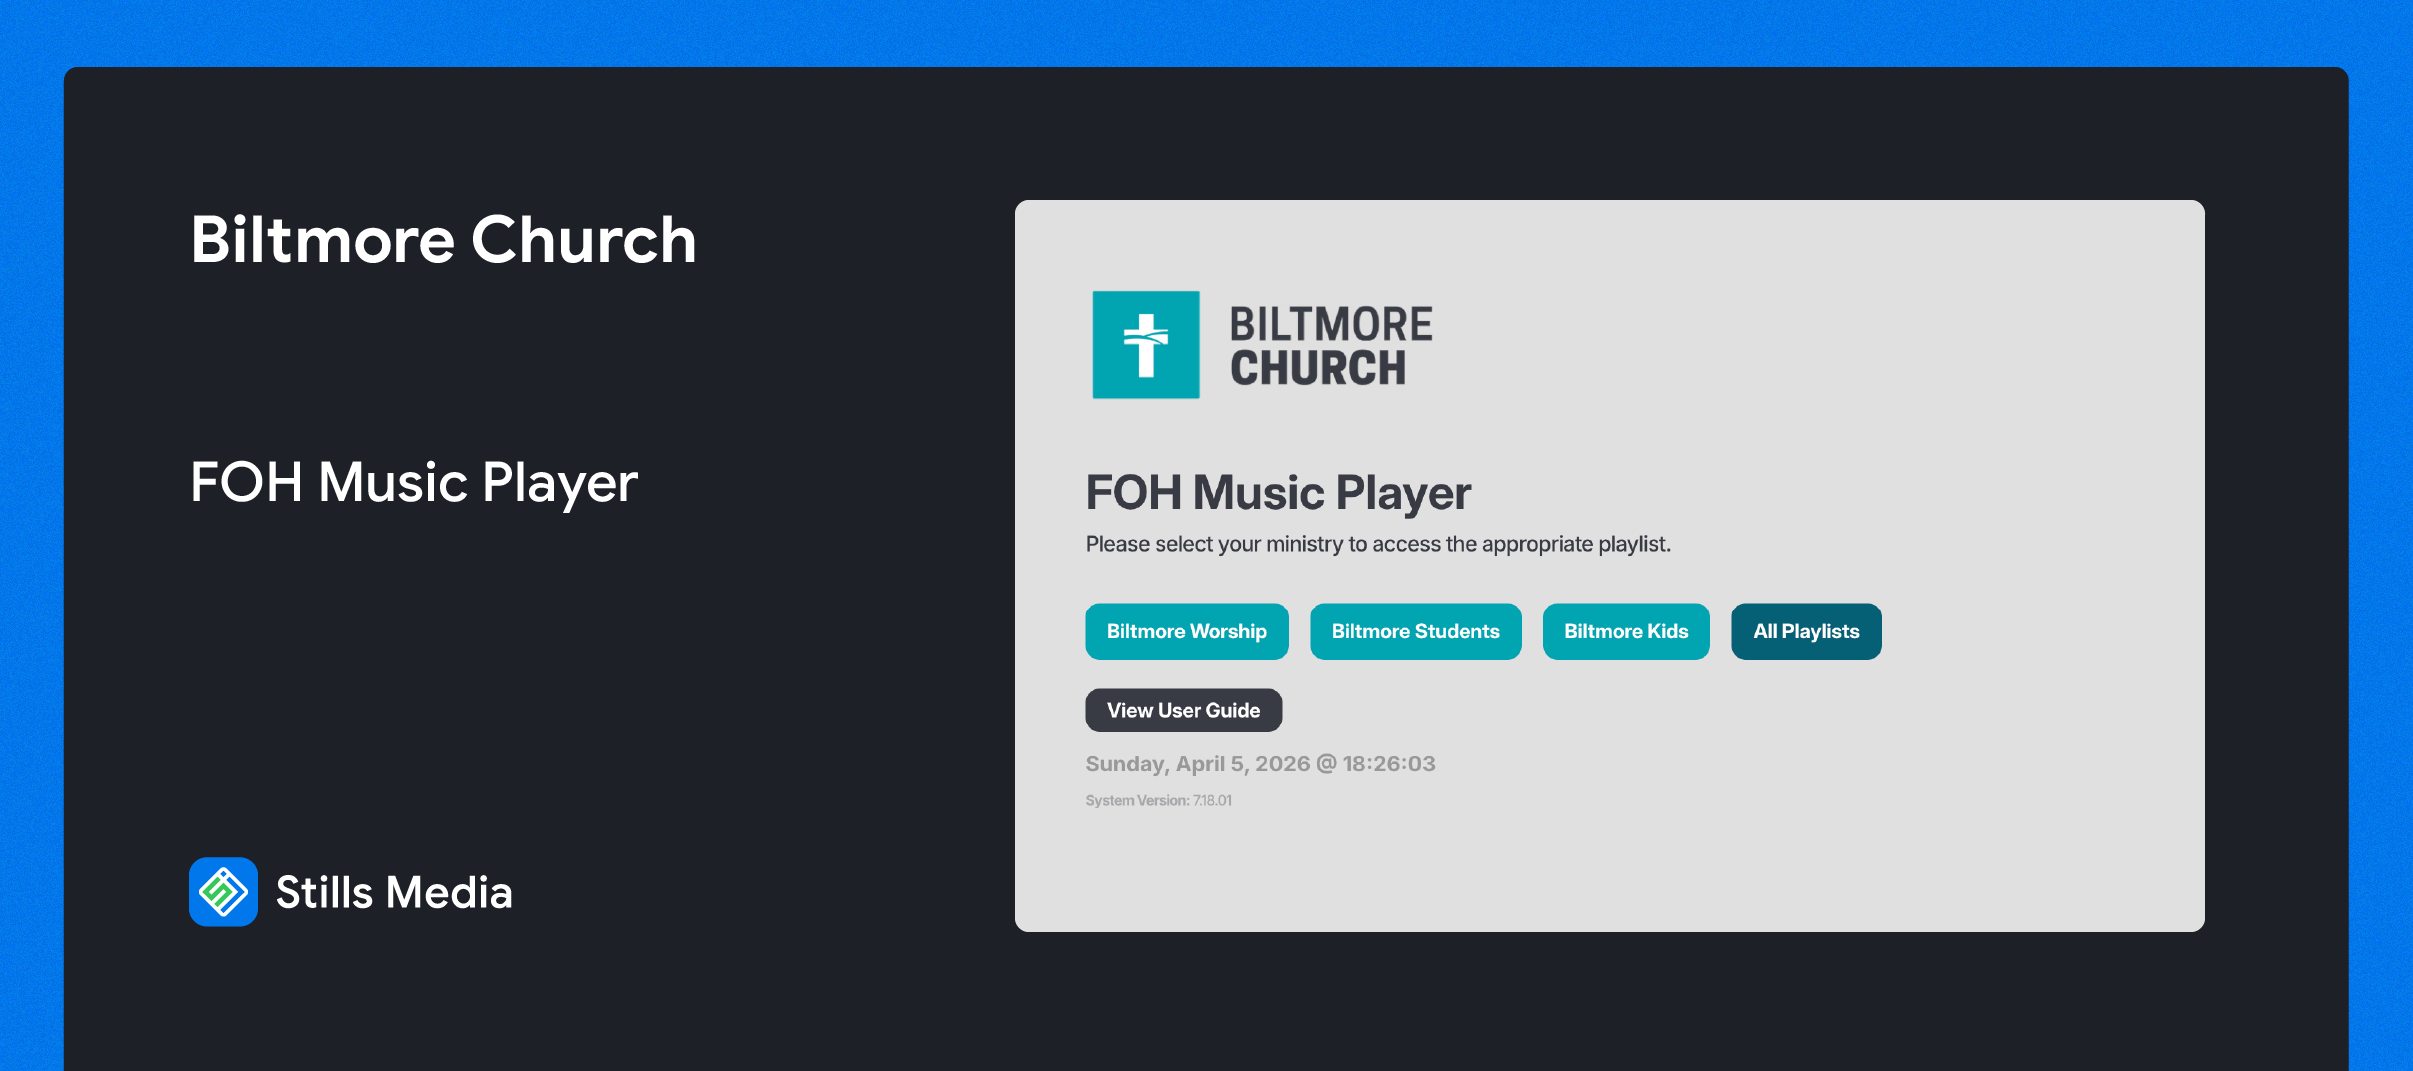Click the System Version 7.18.01 text
Image resolution: width=2413 pixels, height=1071 pixels.
coord(1158,800)
